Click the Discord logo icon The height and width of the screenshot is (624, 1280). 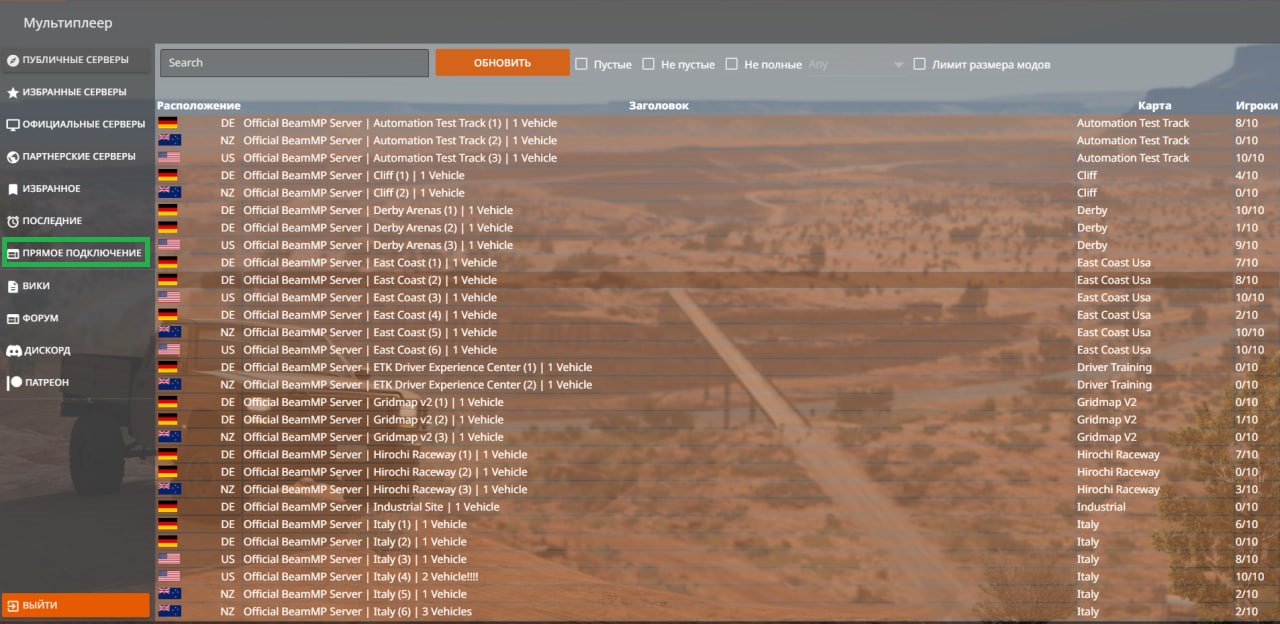pyautogui.click(x=13, y=351)
